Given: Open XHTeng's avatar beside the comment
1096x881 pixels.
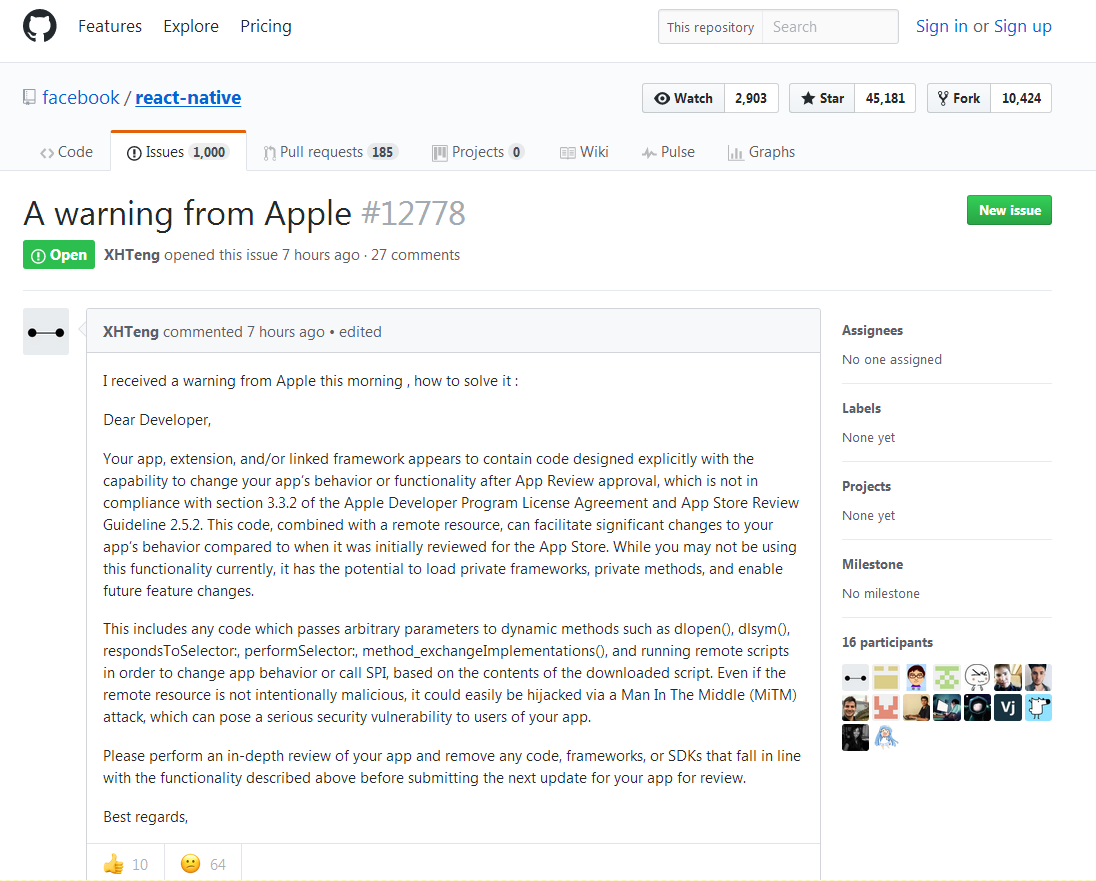Looking at the screenshot, I should coord(46,331).
